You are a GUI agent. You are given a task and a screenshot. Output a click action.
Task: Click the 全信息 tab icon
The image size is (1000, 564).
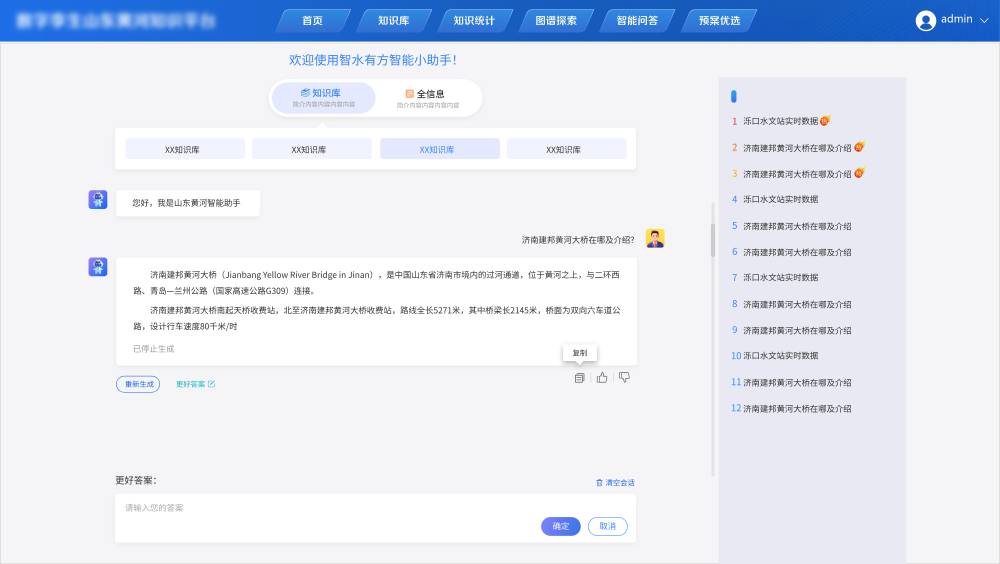coord(409,94)
